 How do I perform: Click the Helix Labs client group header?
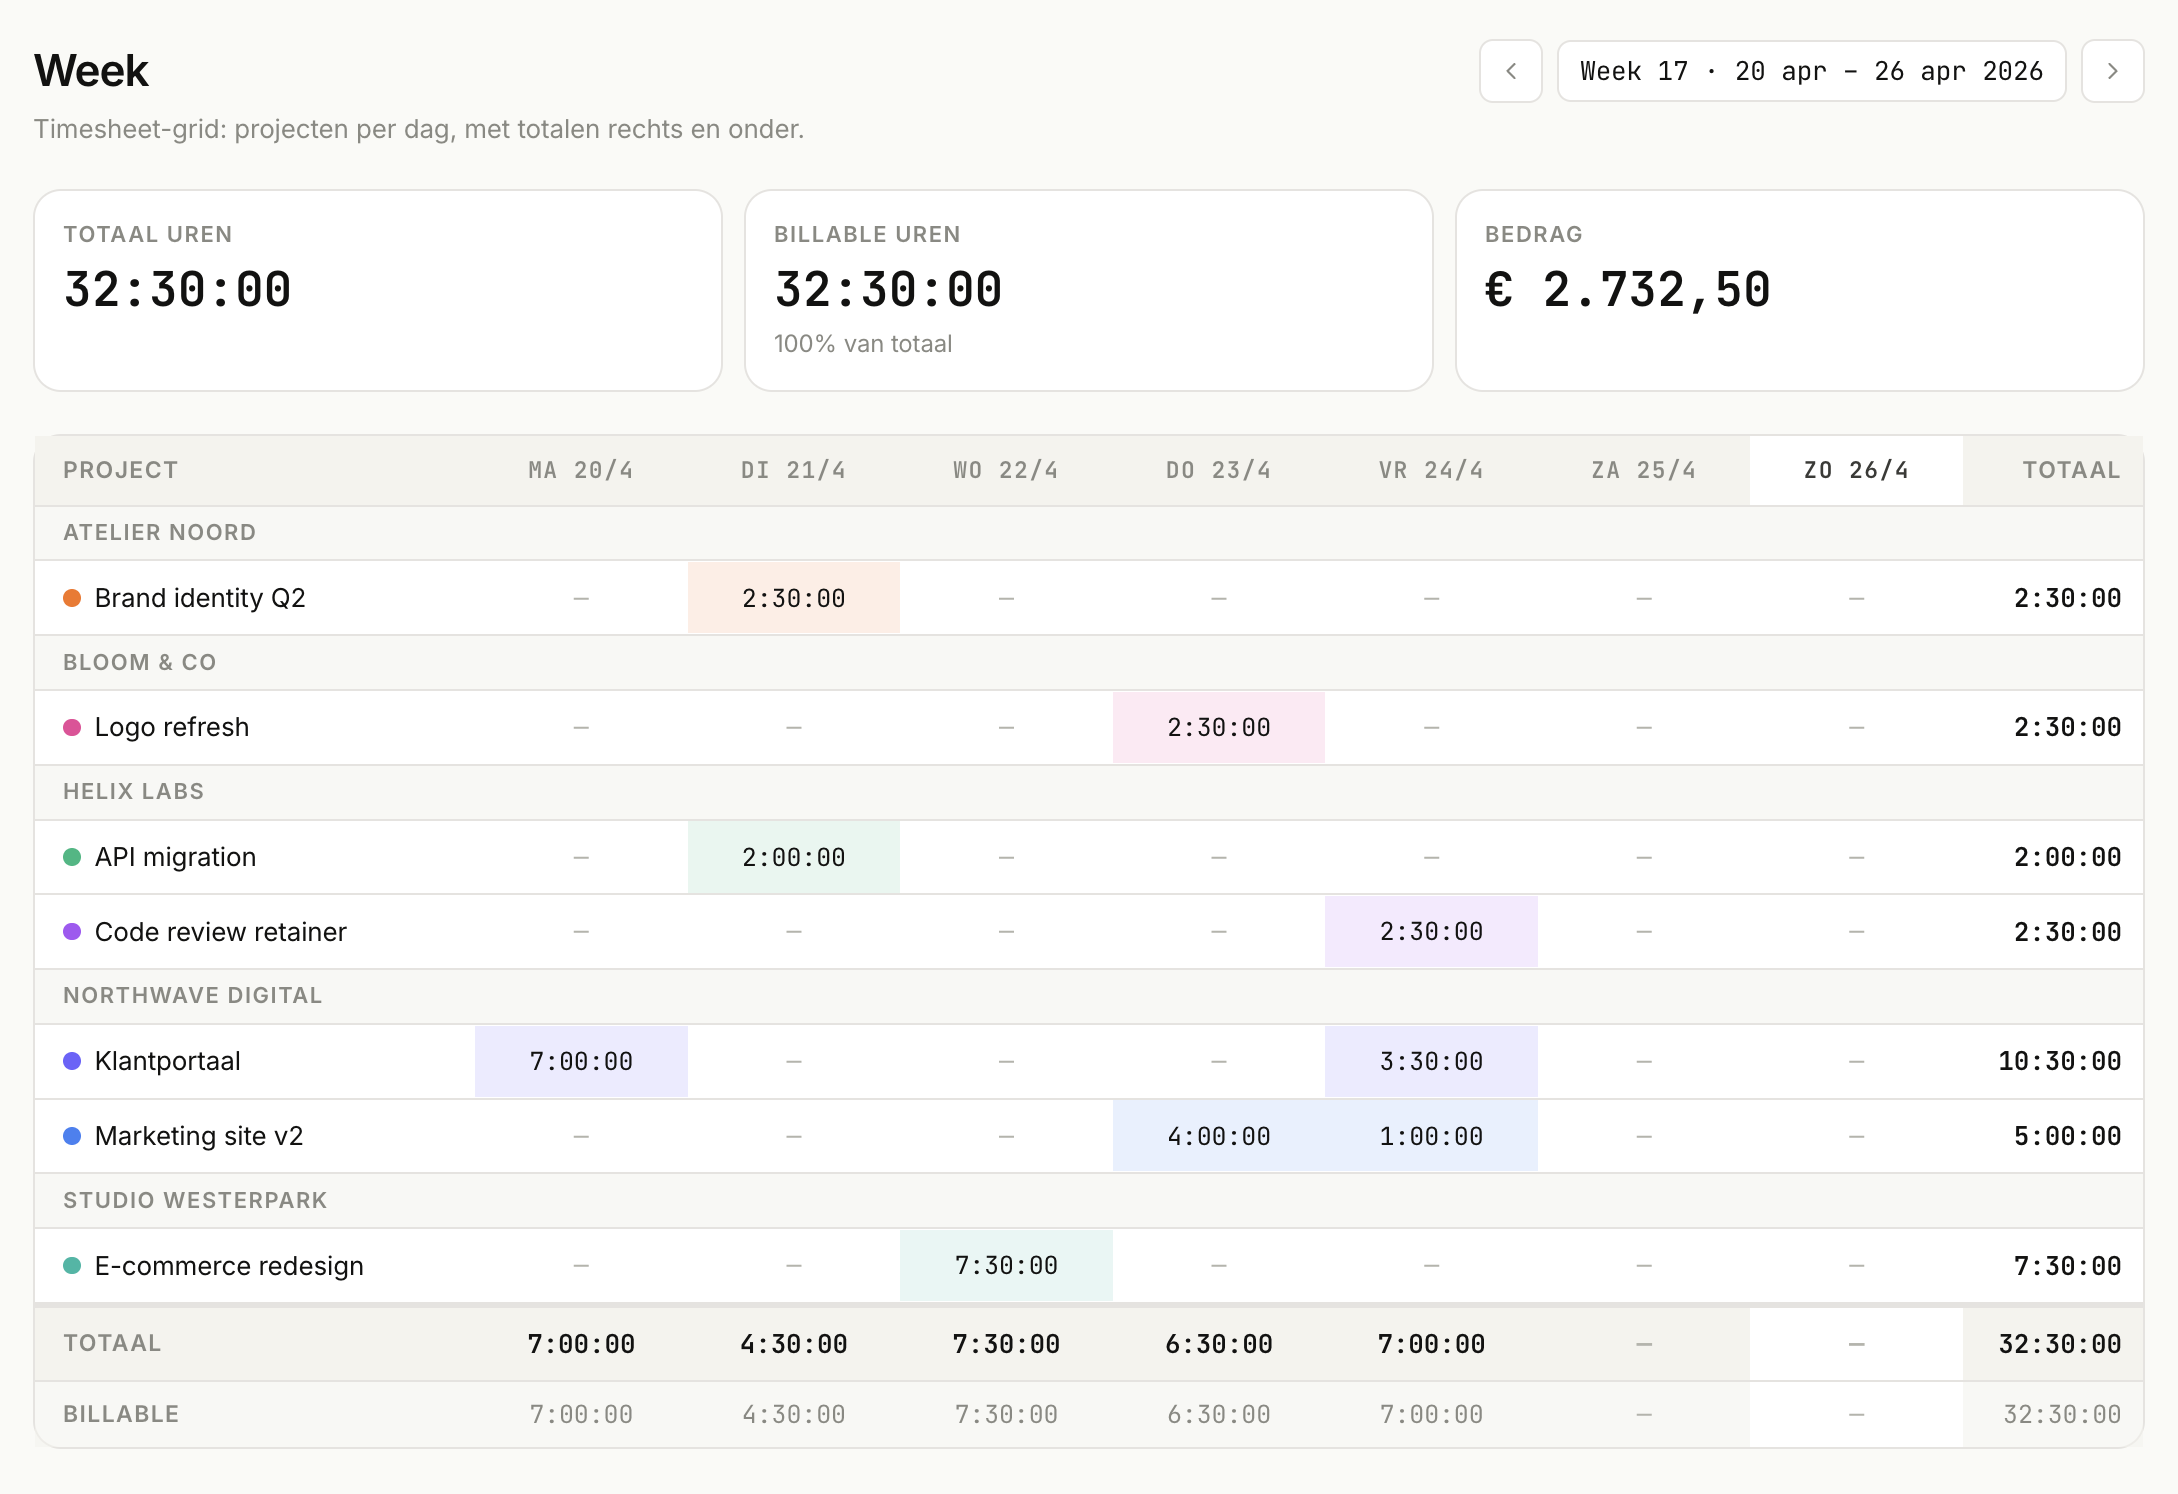tap(133, 791)
